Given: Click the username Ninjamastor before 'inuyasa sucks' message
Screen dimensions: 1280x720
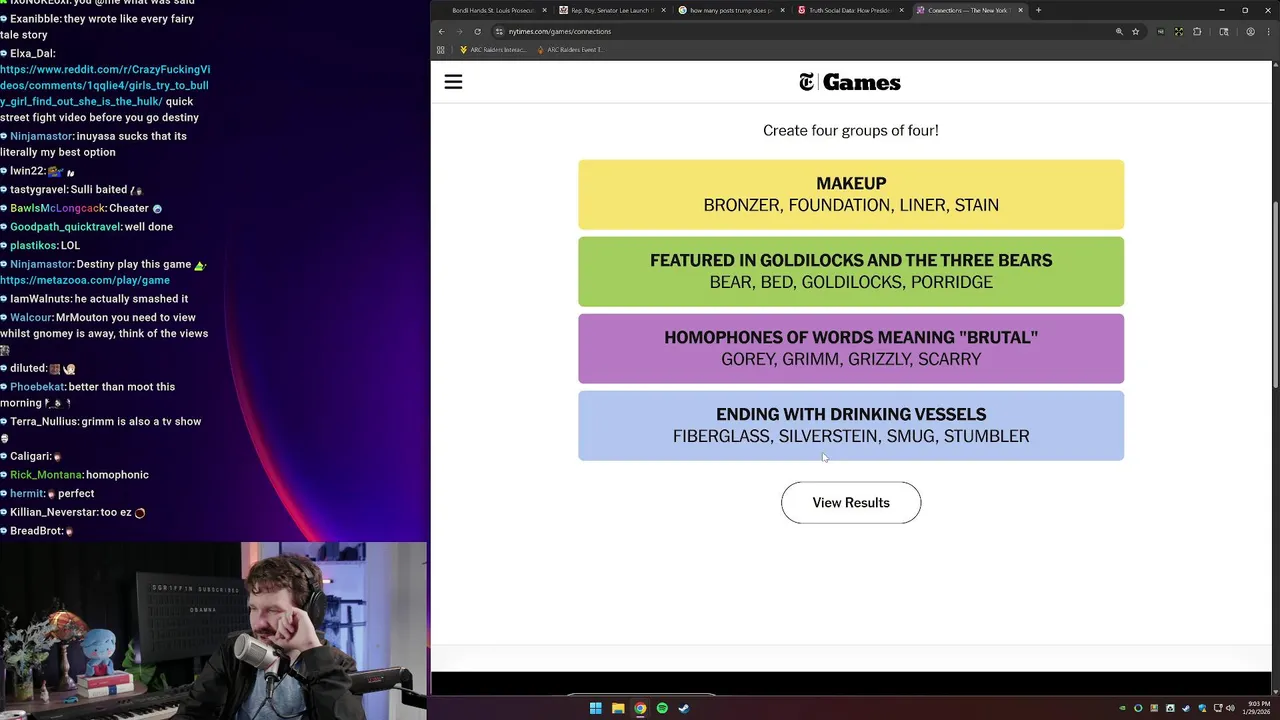Looking at the screenshot, I should tap(41, 136).
